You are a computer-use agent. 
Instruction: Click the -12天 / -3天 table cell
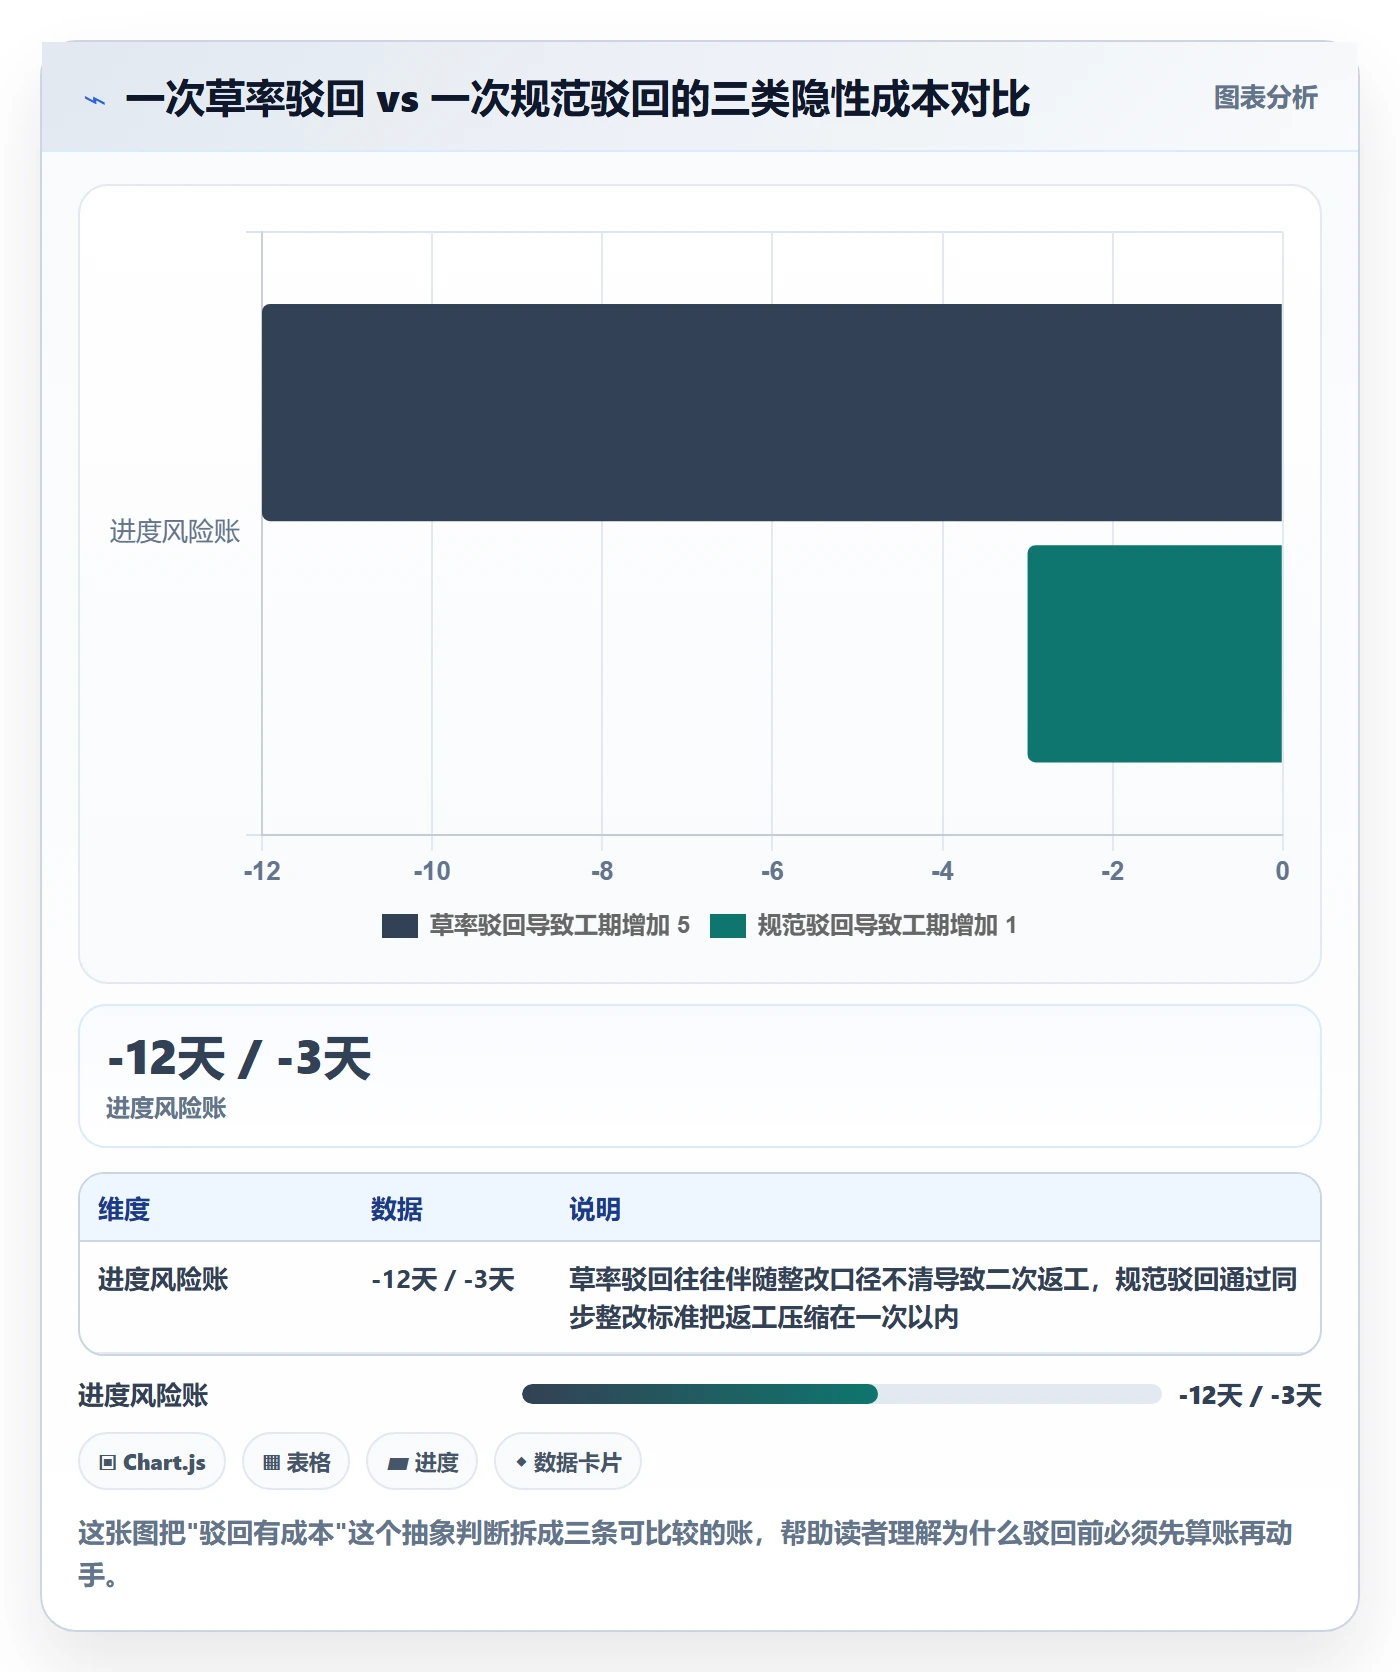click(x=443, y=1279)
